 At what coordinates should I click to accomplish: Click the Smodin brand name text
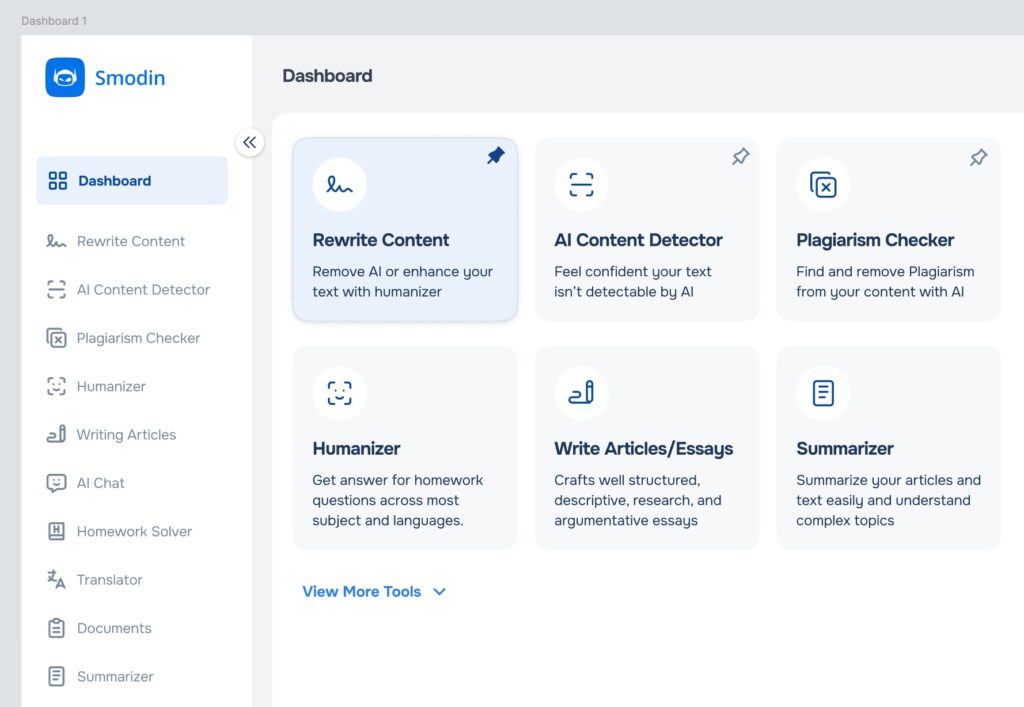130,78
